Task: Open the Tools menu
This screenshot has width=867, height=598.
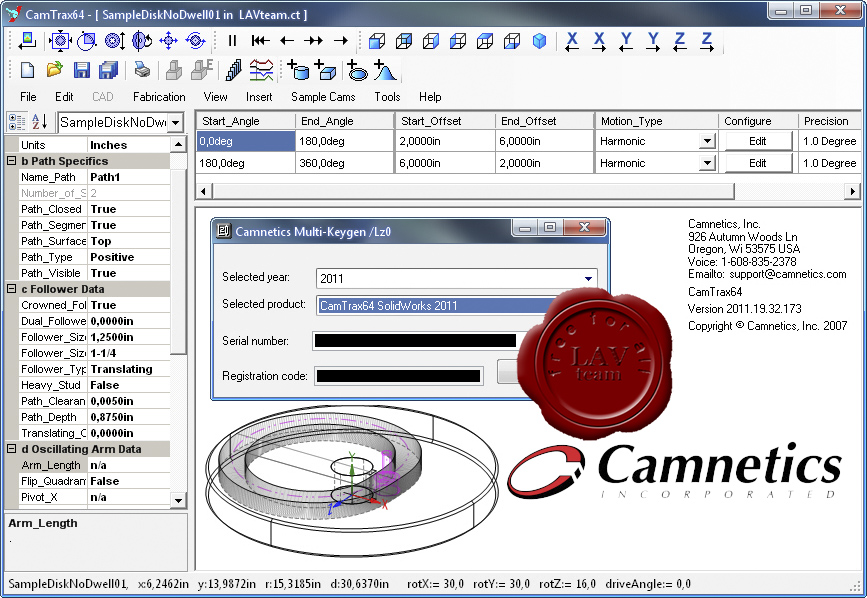Action: coord(387,97)
